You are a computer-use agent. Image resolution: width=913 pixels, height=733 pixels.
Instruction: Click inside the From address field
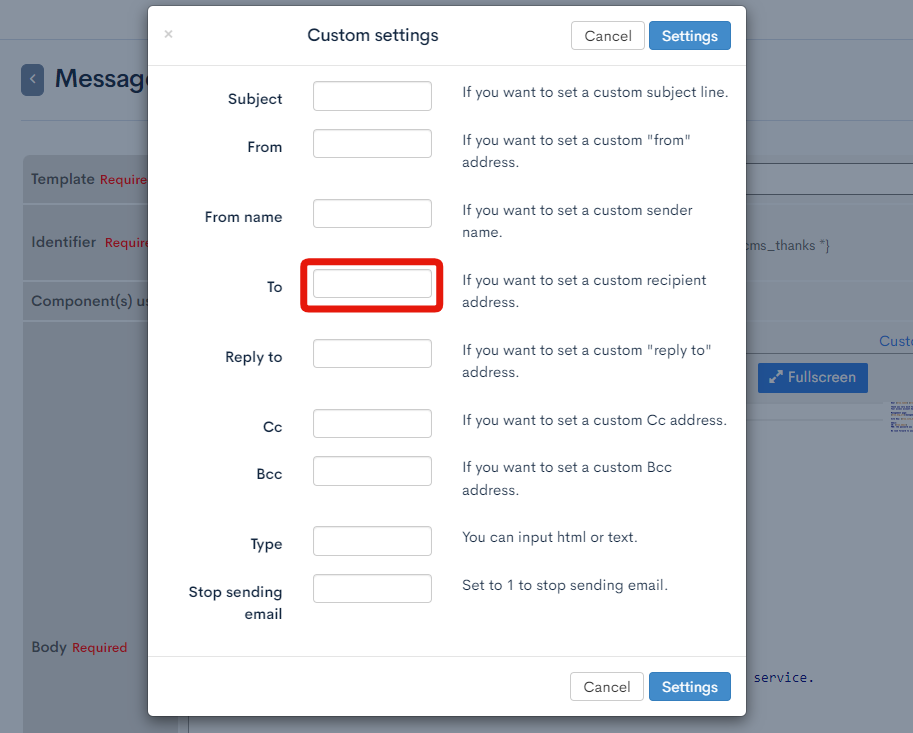371,143
